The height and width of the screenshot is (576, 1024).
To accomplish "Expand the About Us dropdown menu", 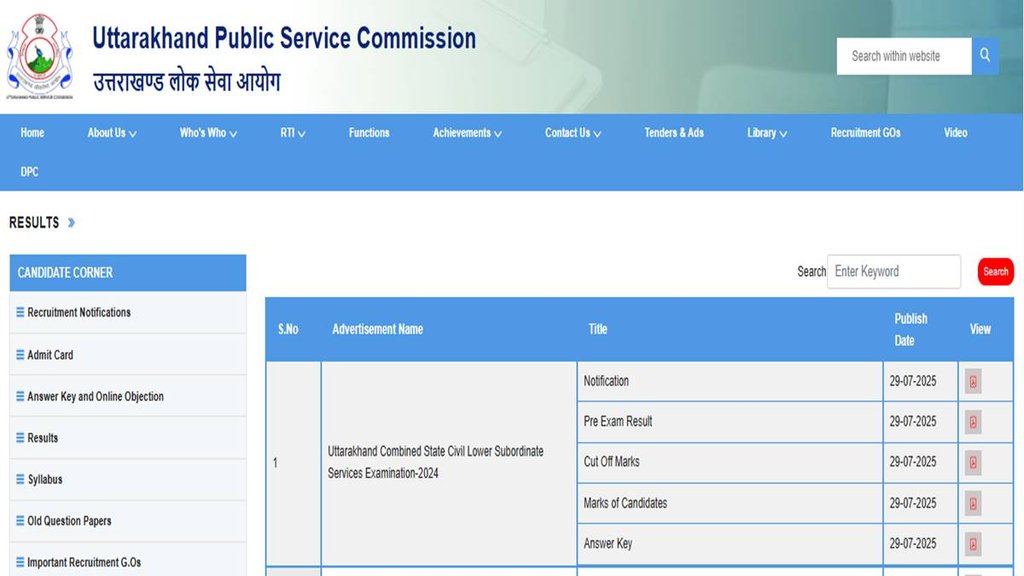I will (112, 133).
